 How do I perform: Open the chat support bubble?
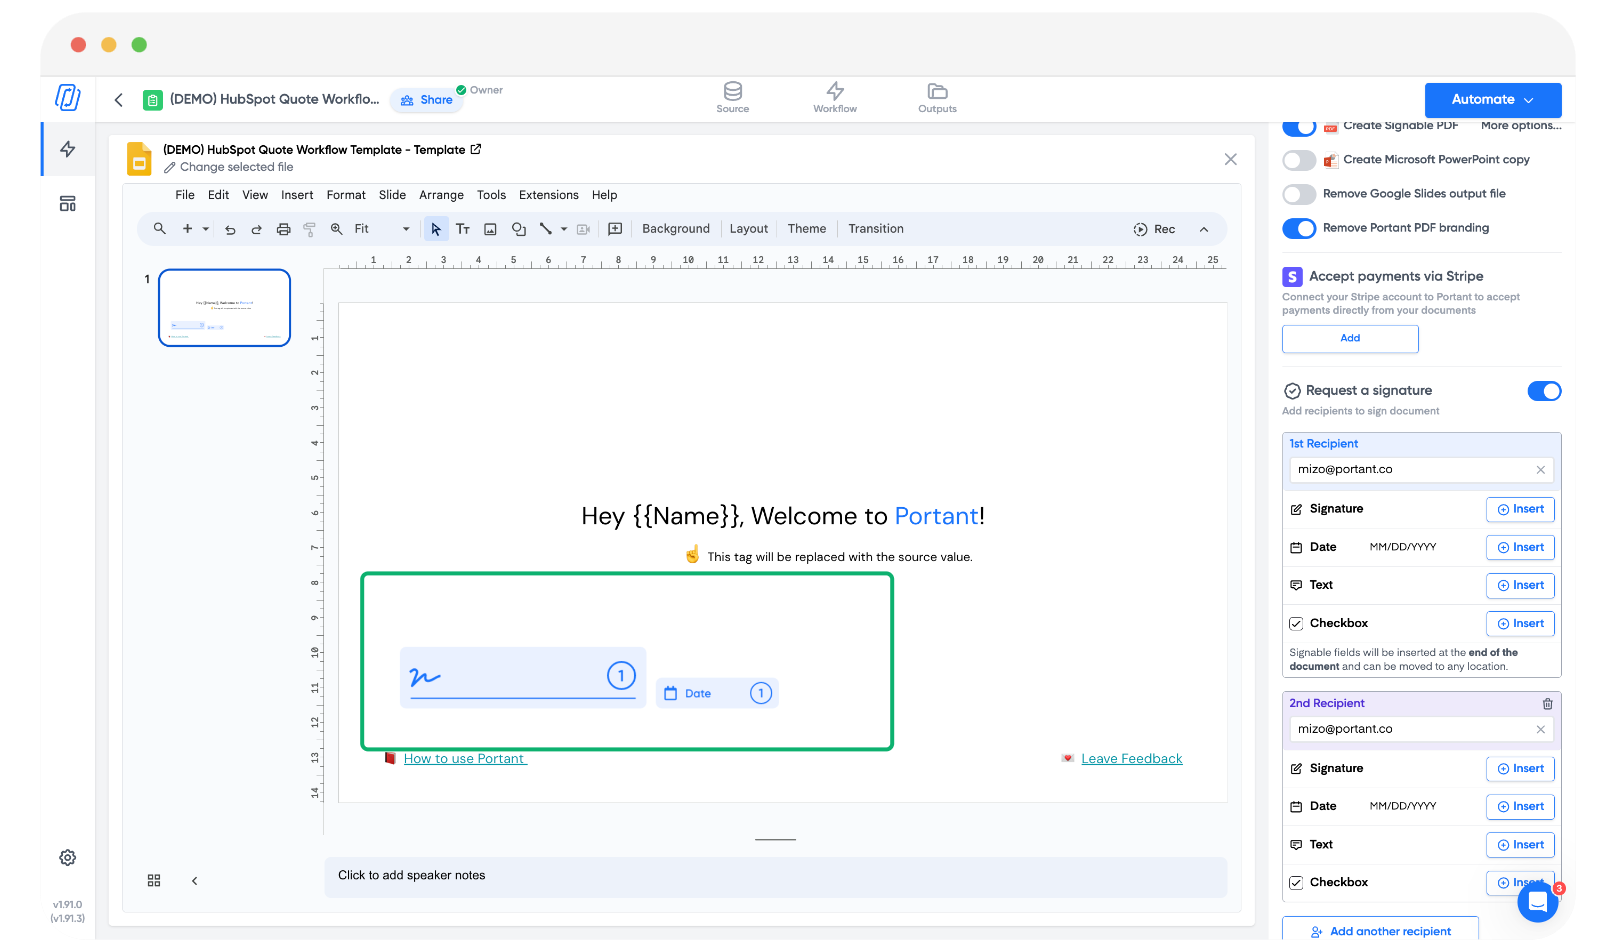[x=1537, y=902]
